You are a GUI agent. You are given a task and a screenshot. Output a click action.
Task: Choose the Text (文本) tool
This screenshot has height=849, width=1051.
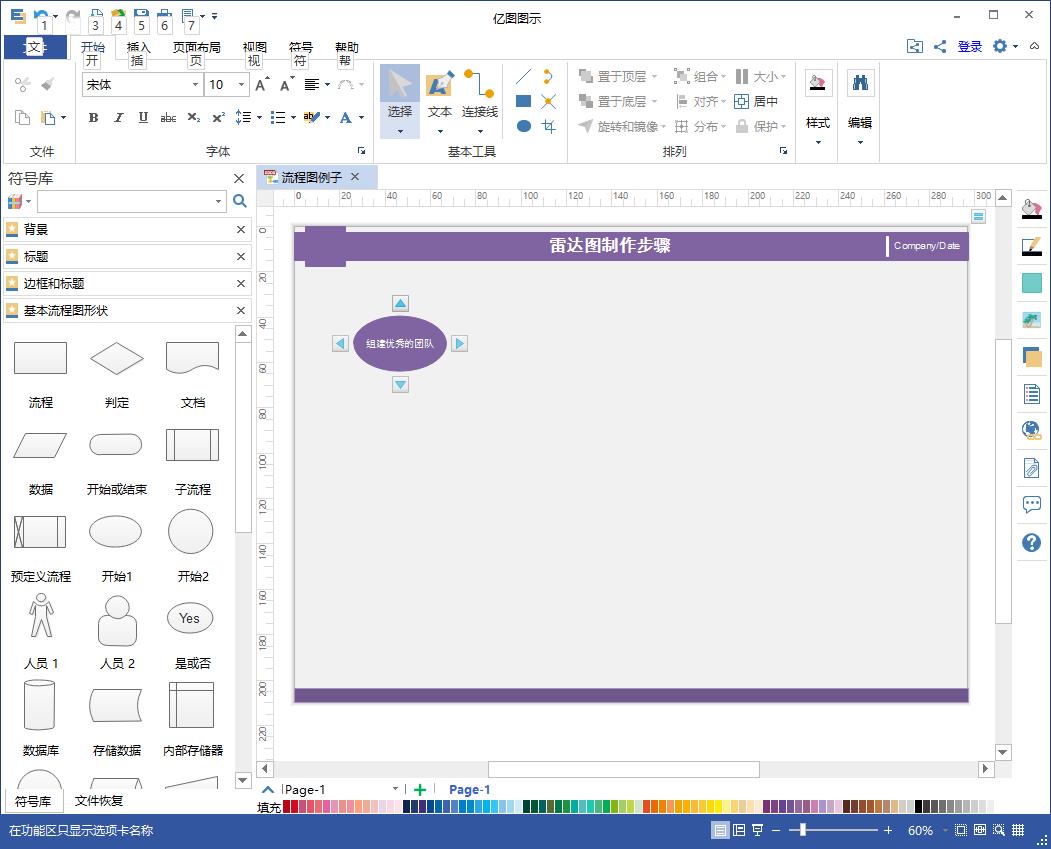tap(440, 95)
